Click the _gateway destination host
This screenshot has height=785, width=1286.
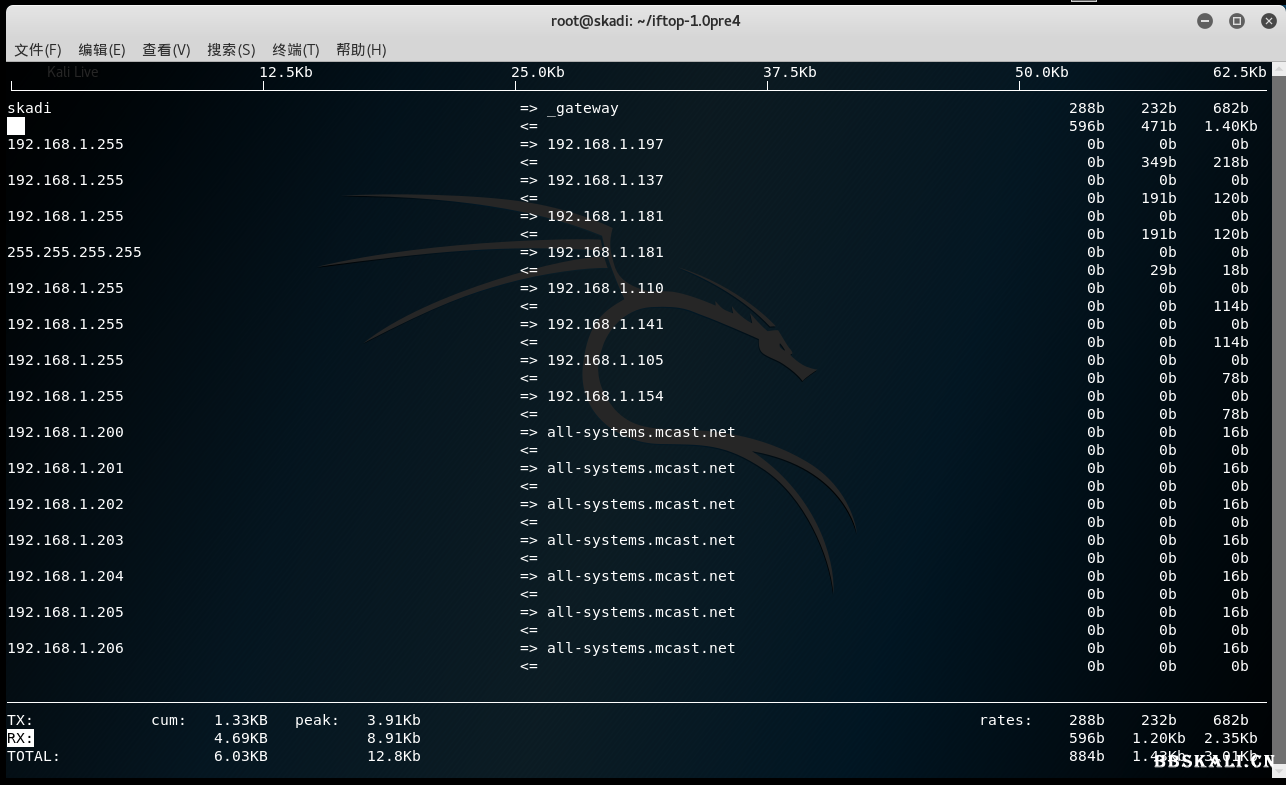pos(583,108)
